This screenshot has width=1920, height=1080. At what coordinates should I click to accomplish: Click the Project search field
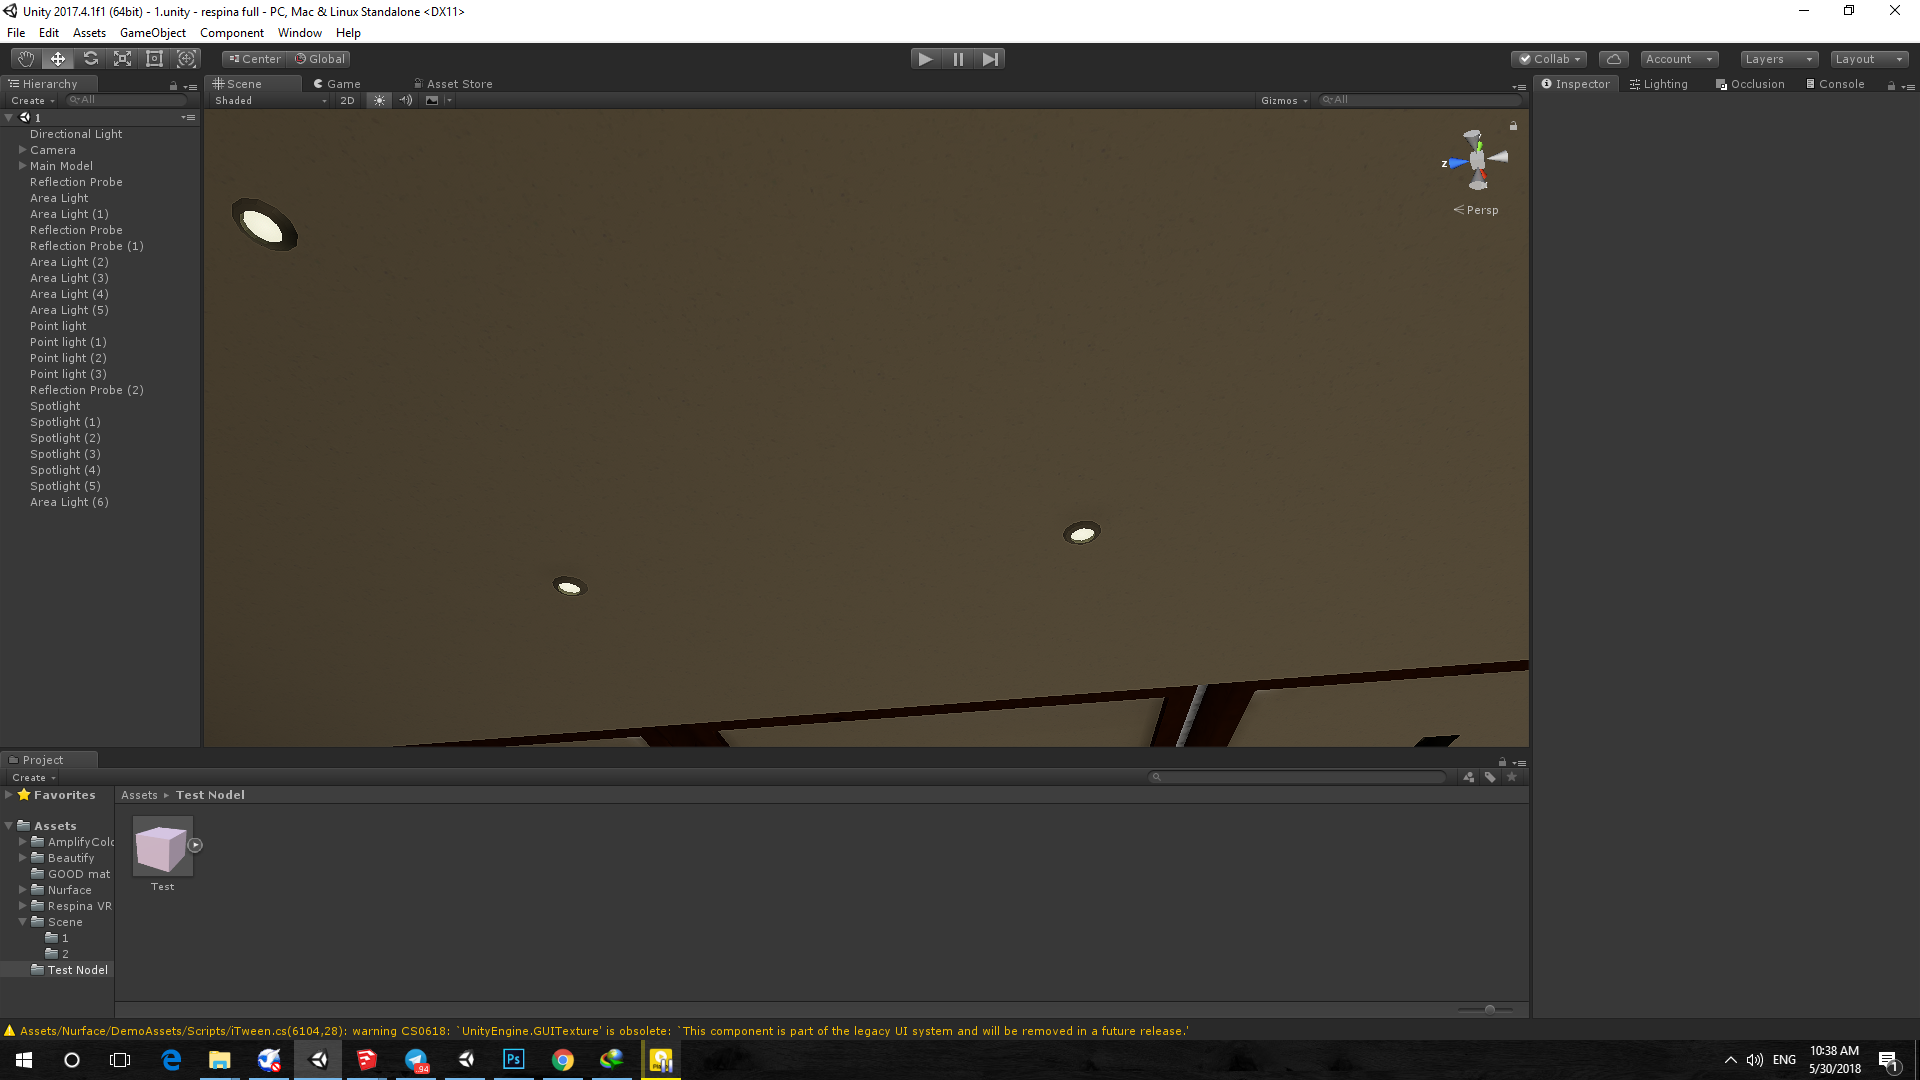[1296, 777]
